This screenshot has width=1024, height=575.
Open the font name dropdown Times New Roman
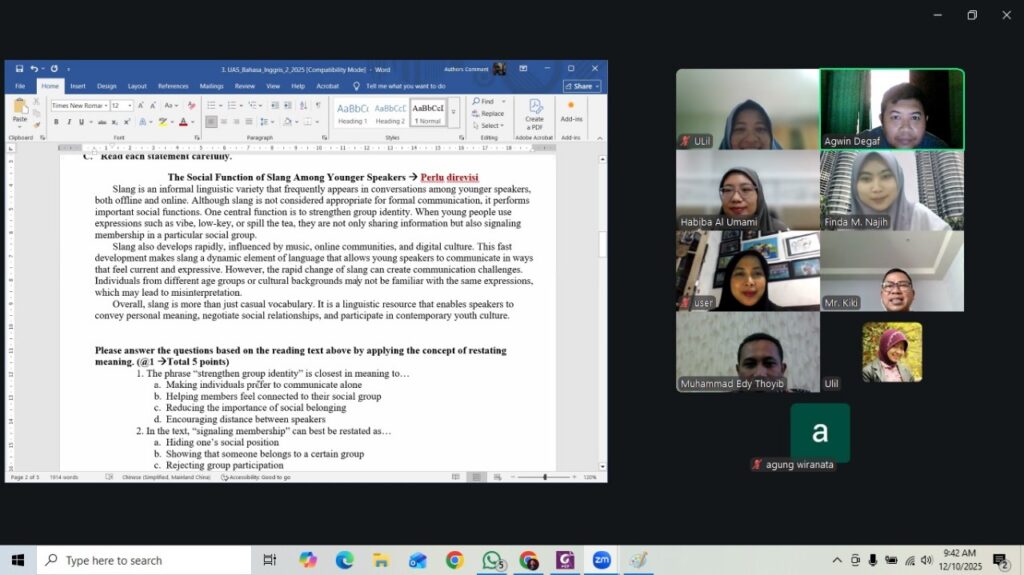(x=78, y=105)
